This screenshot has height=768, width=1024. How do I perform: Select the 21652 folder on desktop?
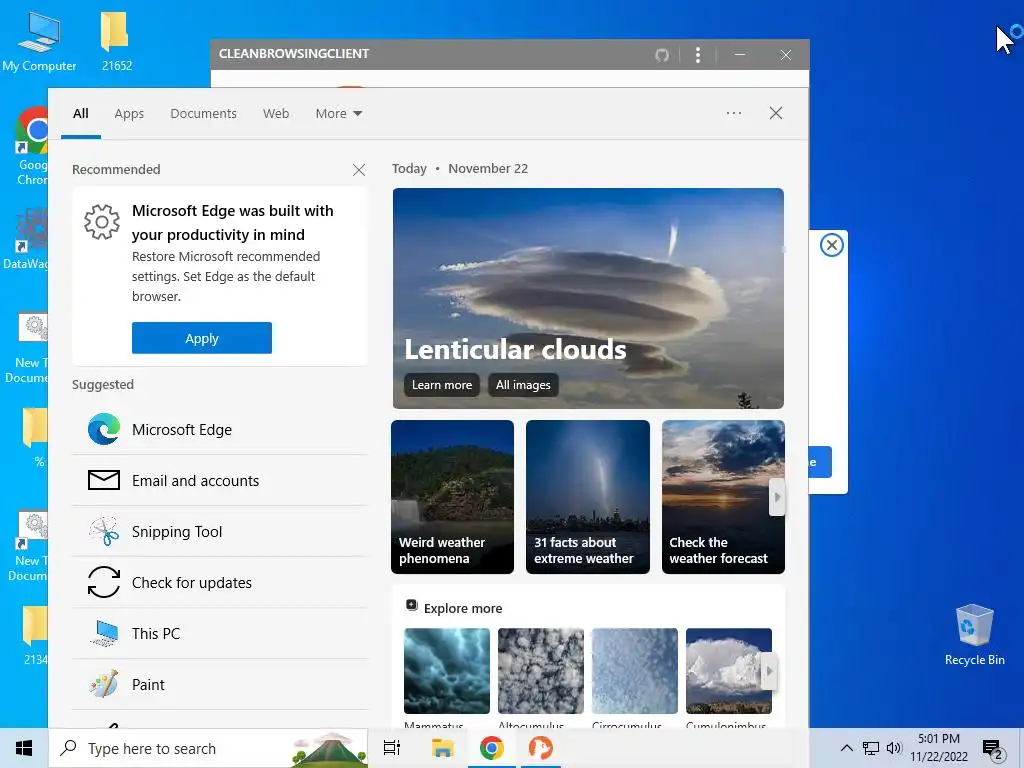pyautogui.click(x=116, y=41)
